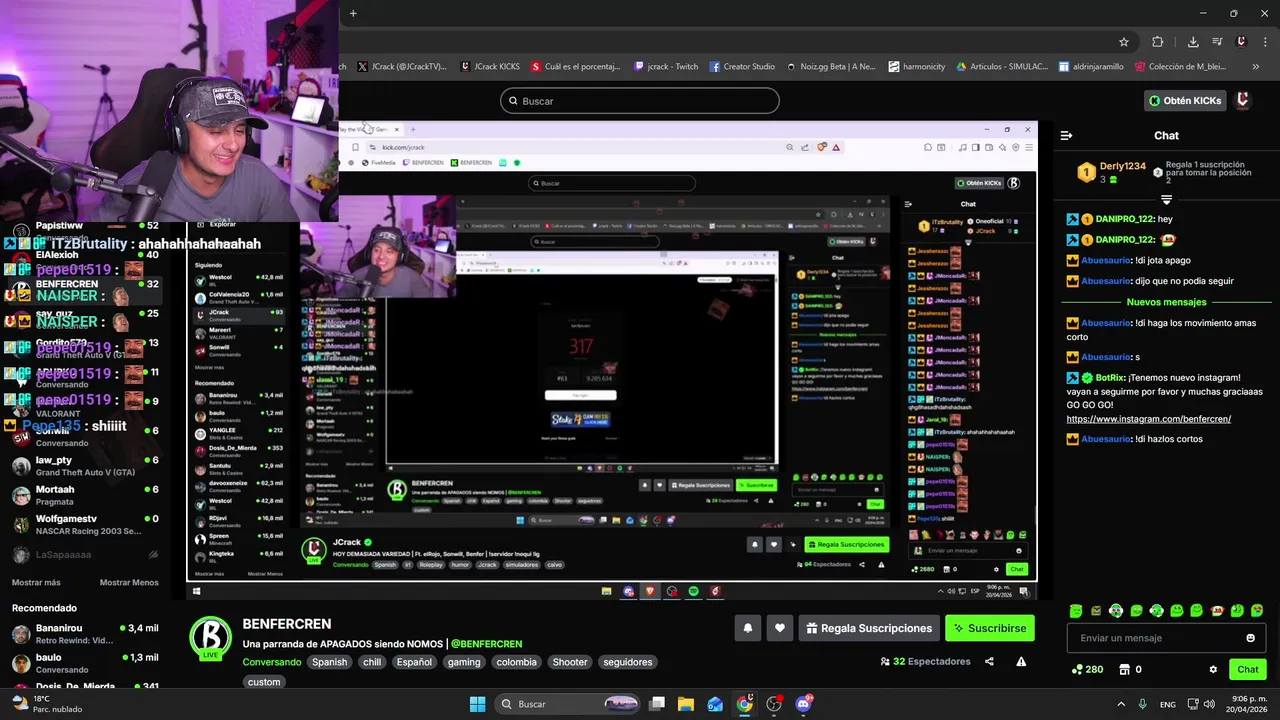This screenshot has height=720, width=1280.
Task: Open the emoji picker in chat input
Action: pos(1250,638)
